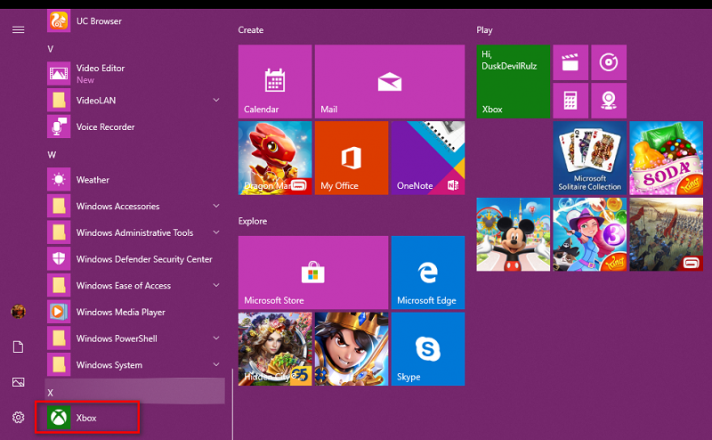Open the Groove Music small tile
712x440 pixels.
608,62
